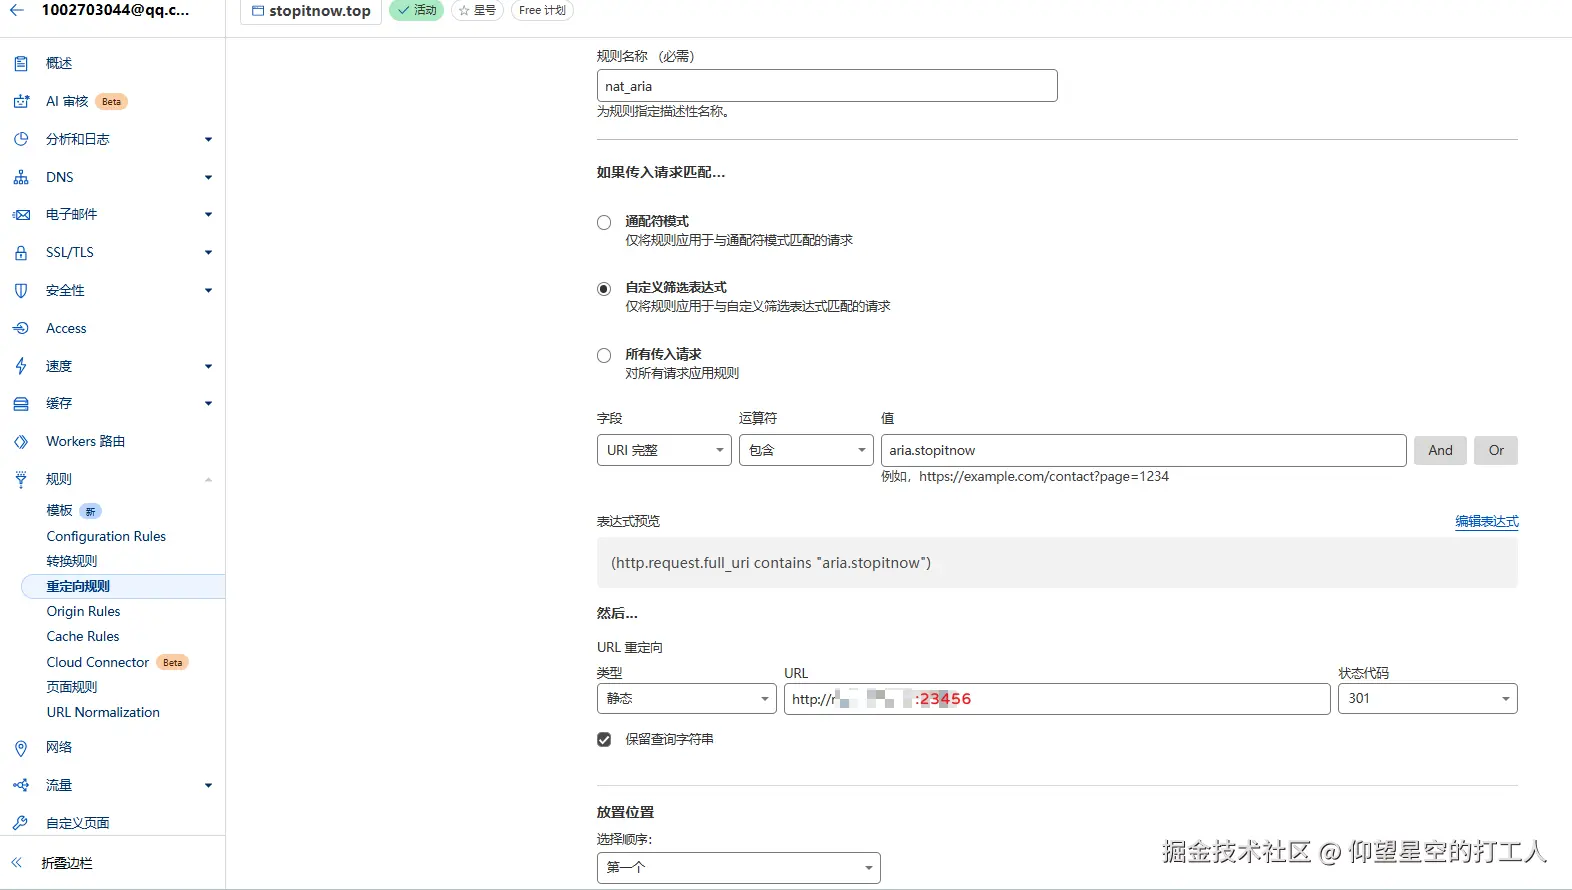Open Cache Rules menu item
Image resolution: width=1572 pixels, height=890 pixels.
tap(83, 636)
